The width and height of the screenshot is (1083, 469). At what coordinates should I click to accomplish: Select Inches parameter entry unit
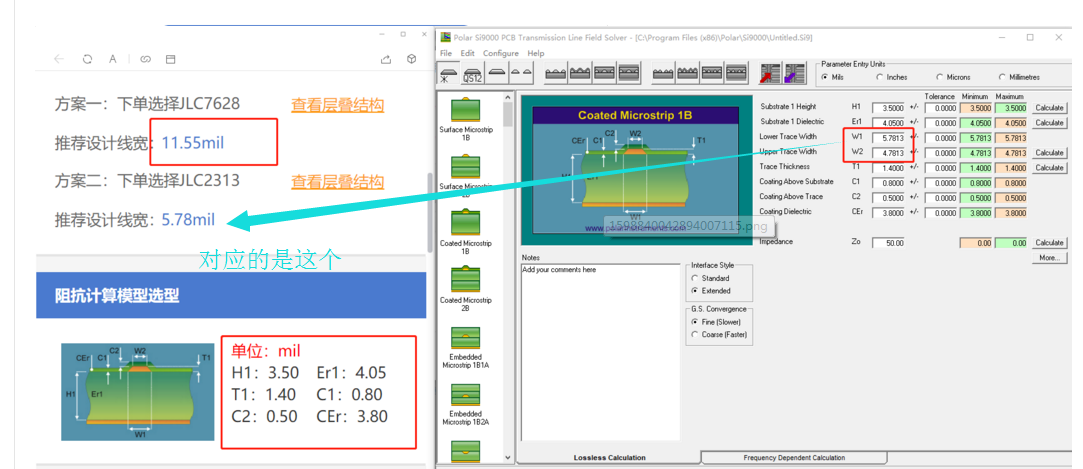pyautogui.click(x=880, y=77)
